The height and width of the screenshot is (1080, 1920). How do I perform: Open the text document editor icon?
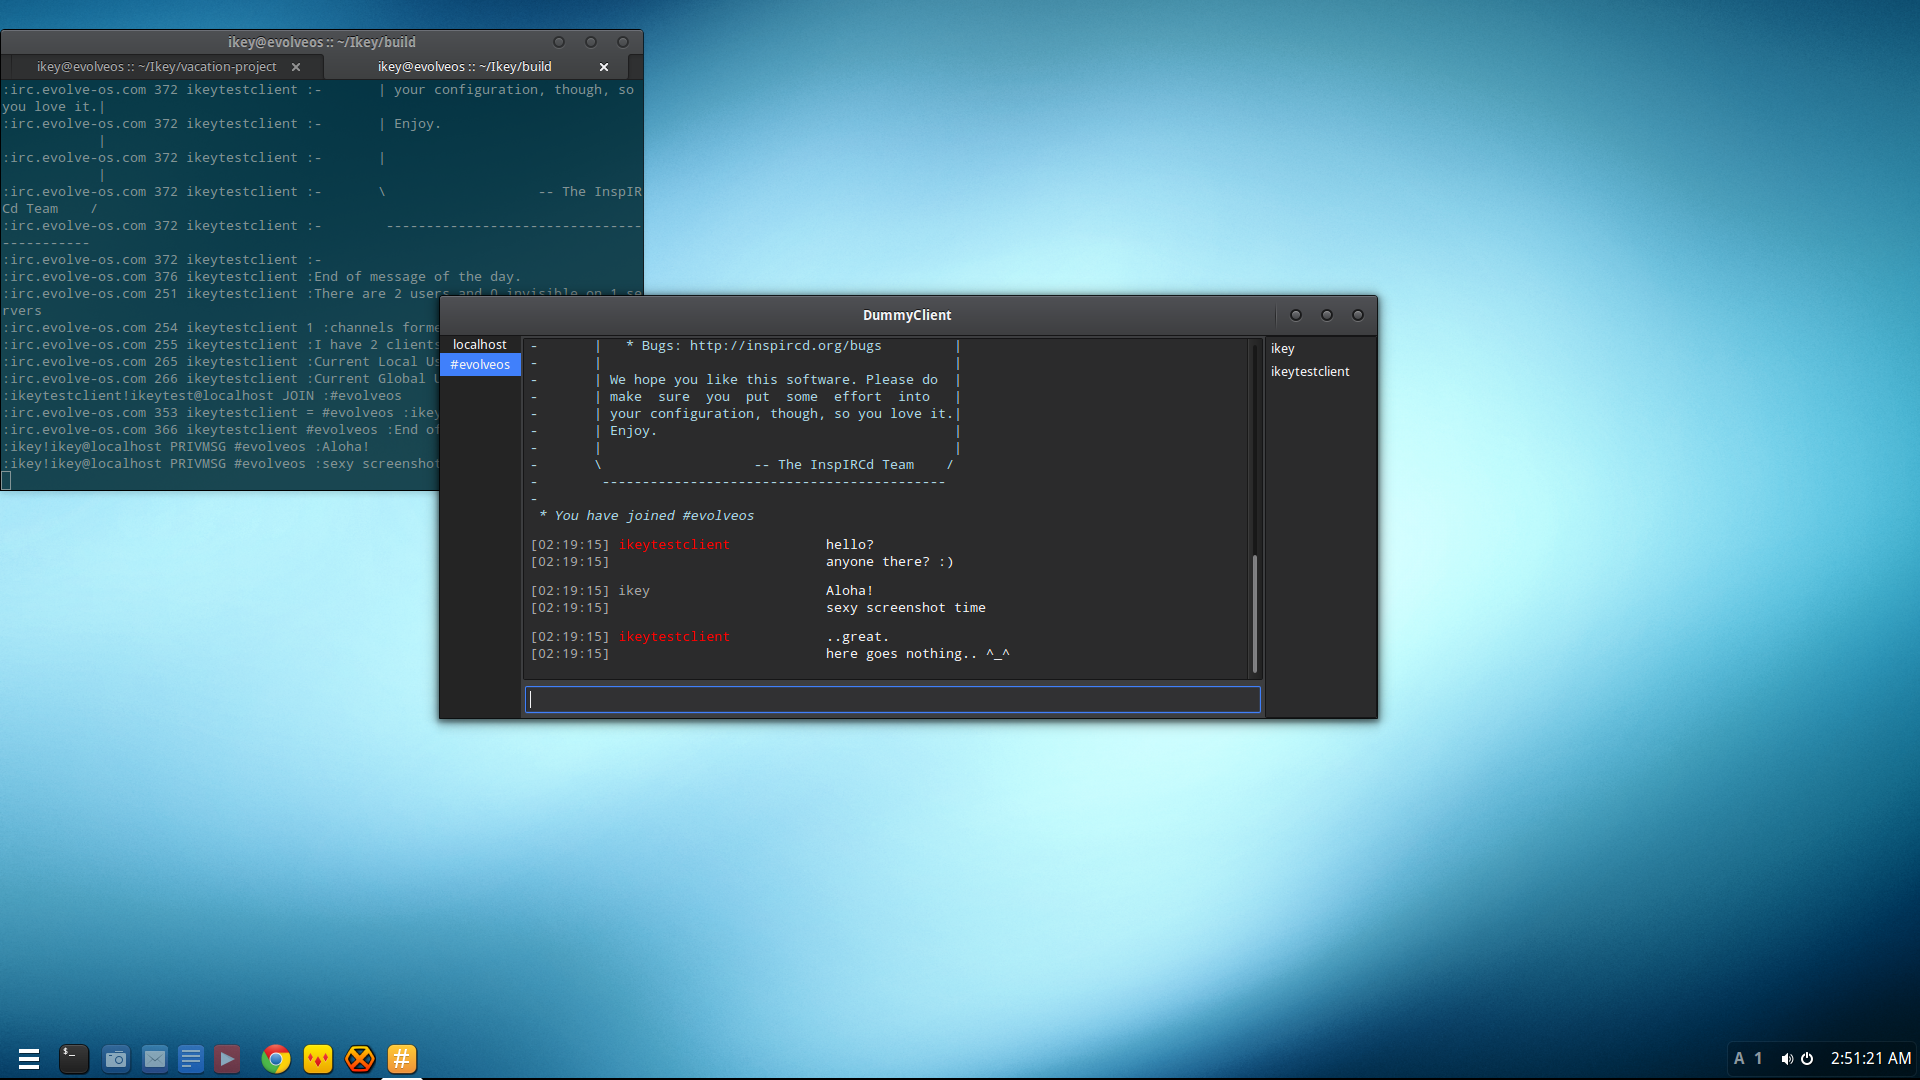191,1059
